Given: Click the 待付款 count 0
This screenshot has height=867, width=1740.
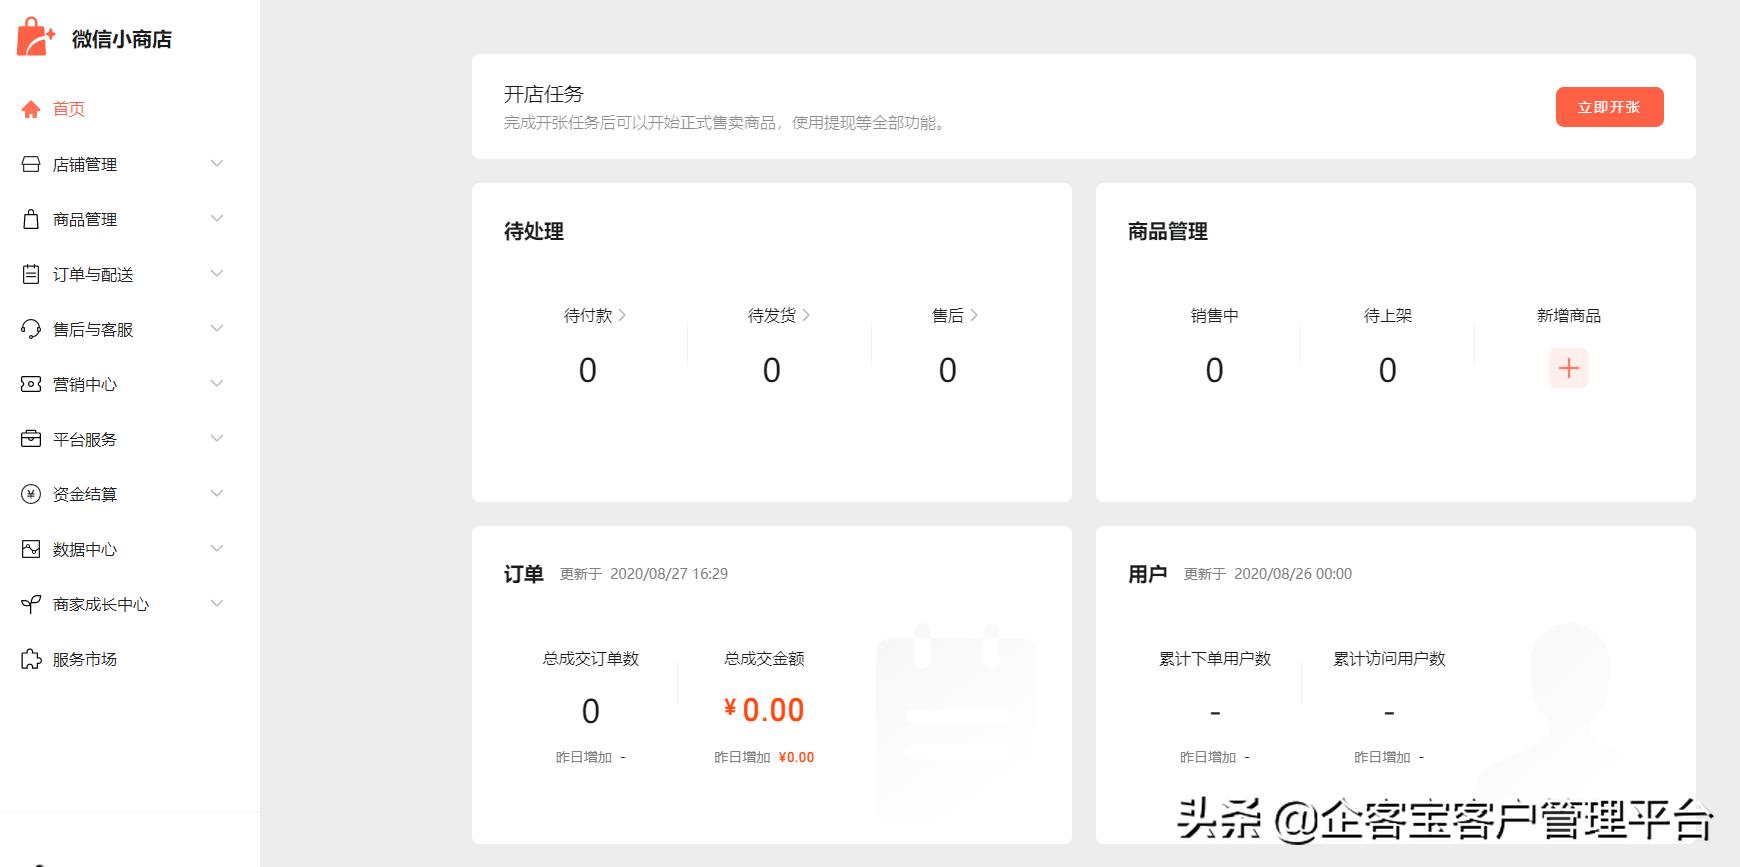Looking at the screenshot, I should click(588, 370).
